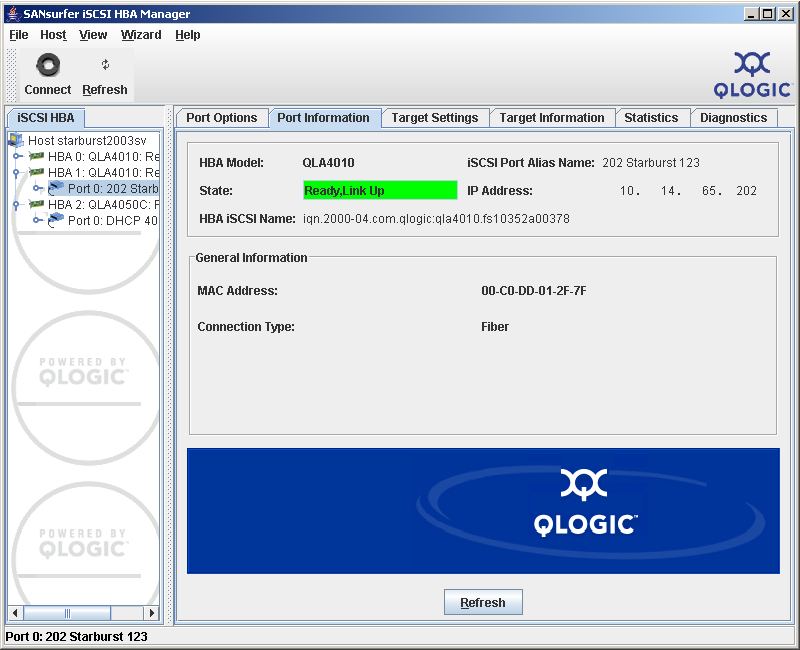Screen dimensions: 800x650
Task: Minimize the SANsurfer window
Action: 751,14
